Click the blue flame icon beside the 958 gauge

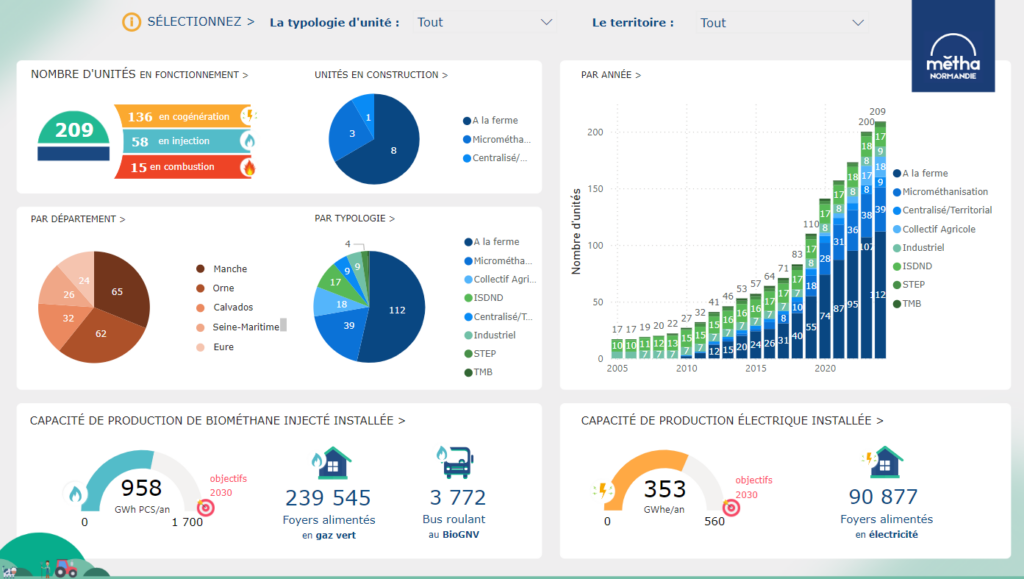75,494
